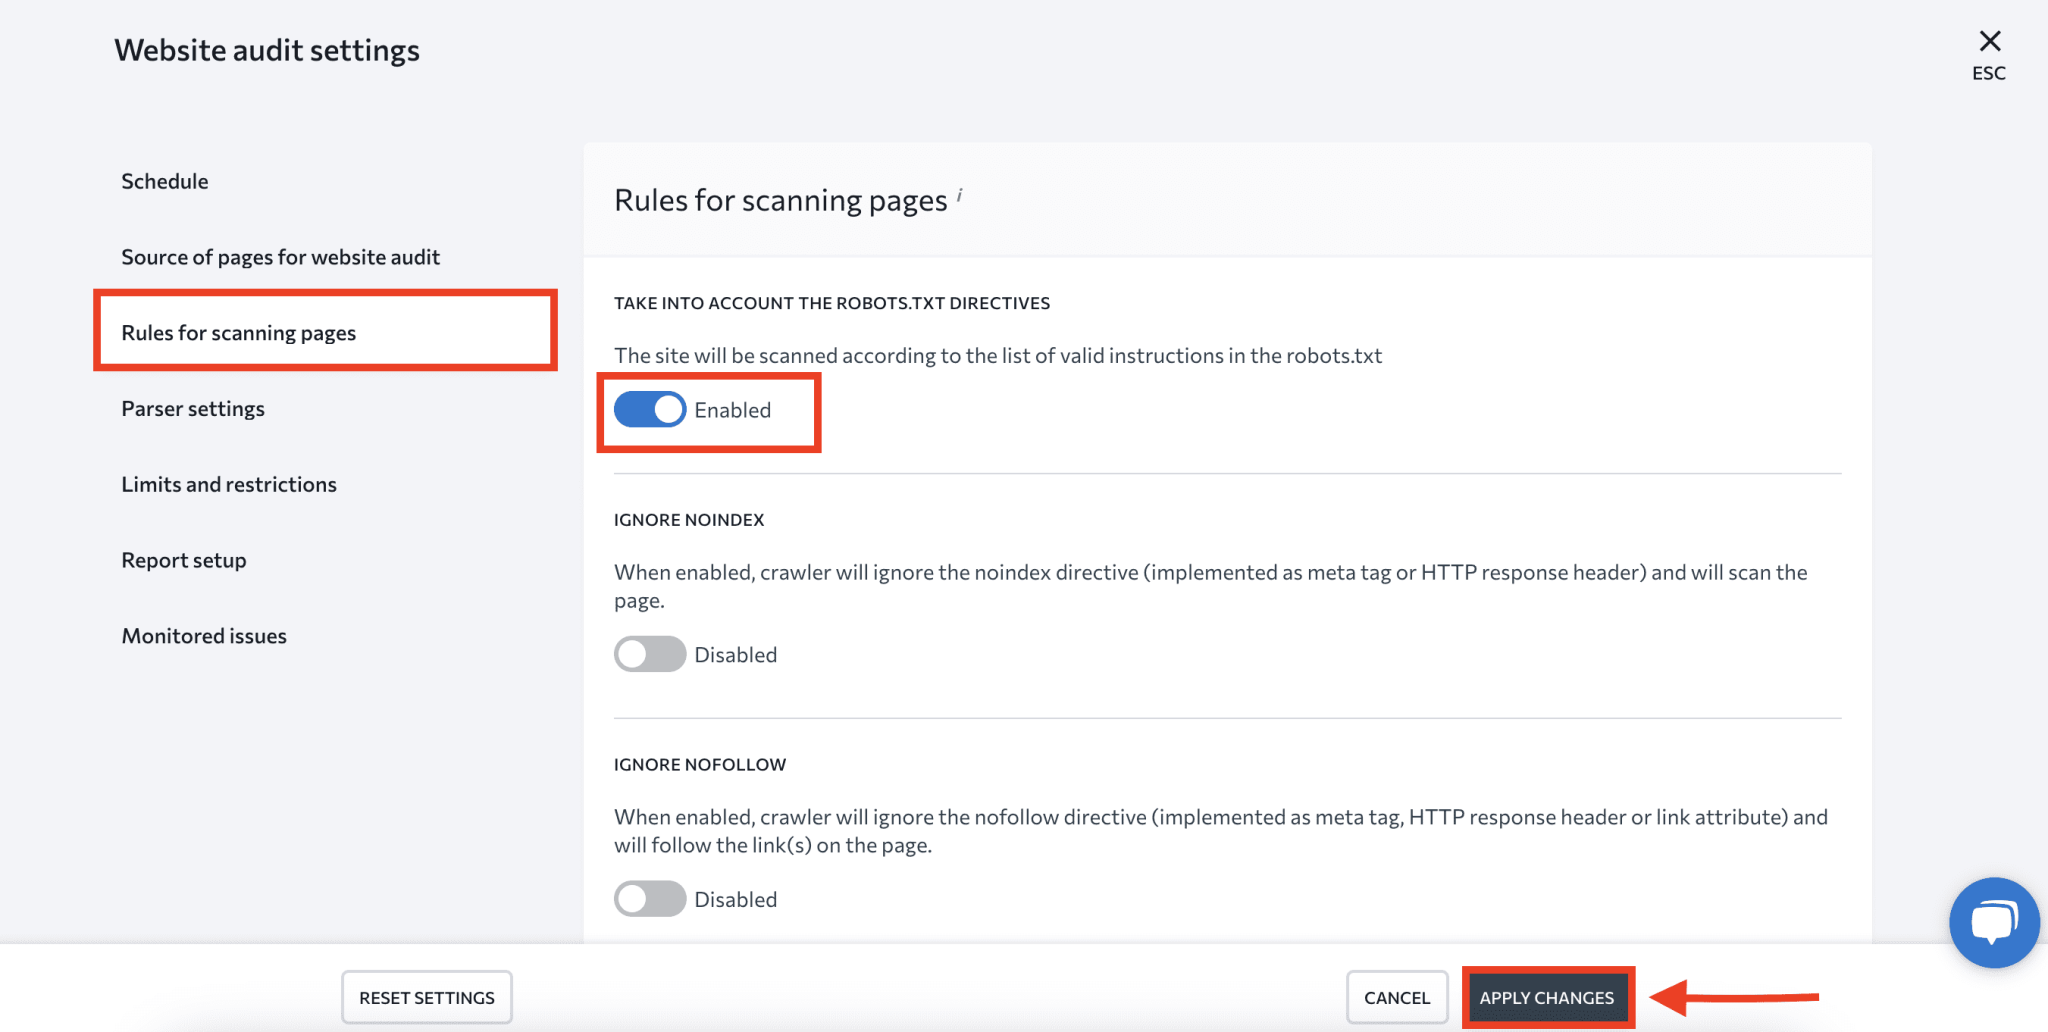Enable the Ignore noindex option

pos(649,653)
